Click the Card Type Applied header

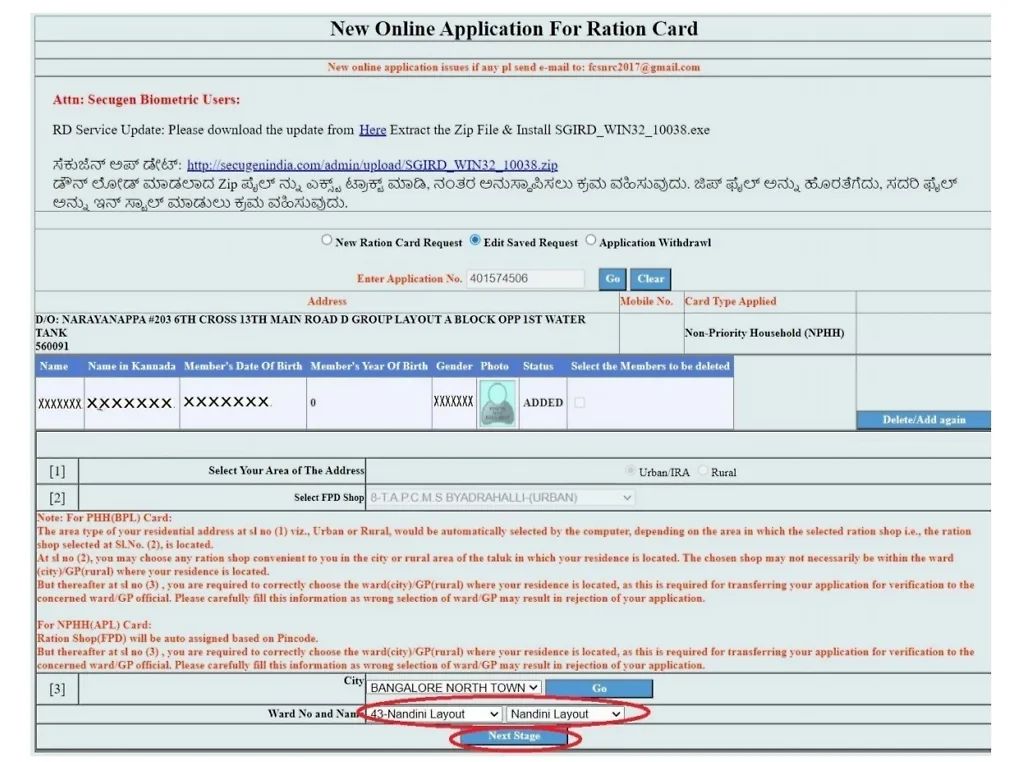[730, 302]
